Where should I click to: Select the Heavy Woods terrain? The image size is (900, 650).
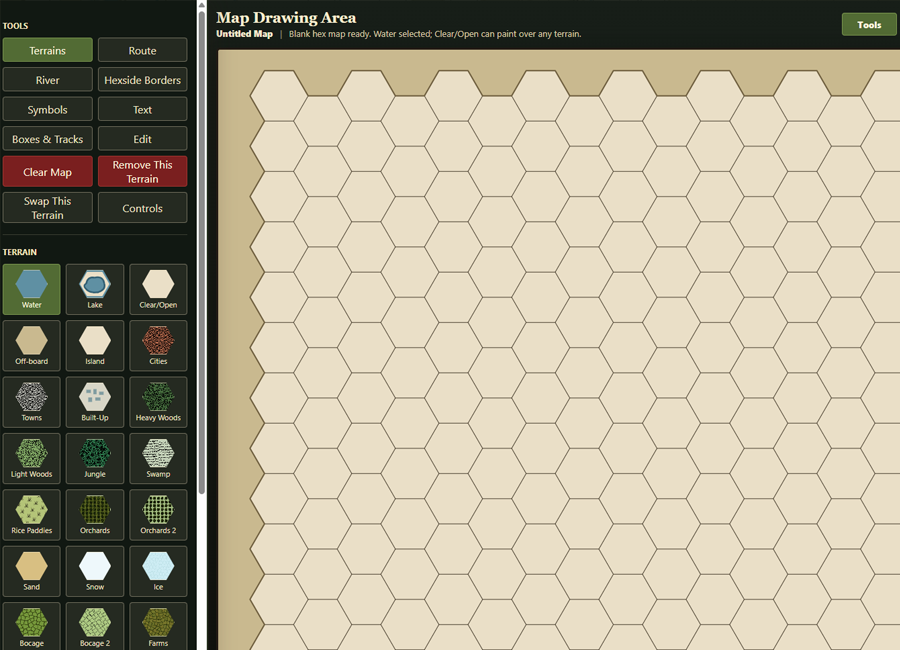158,401
